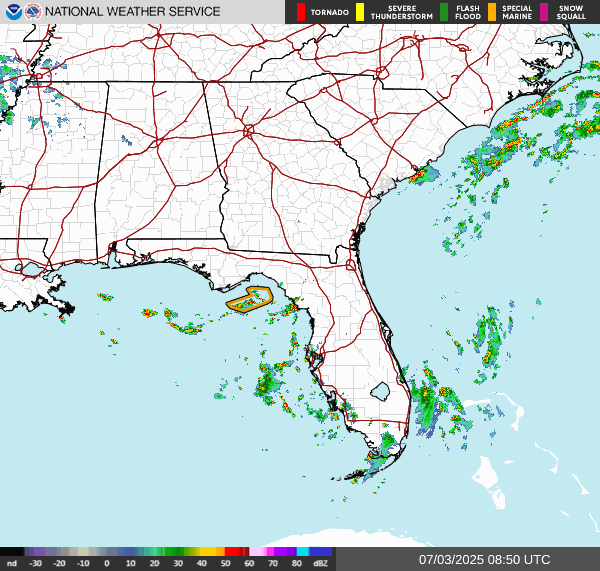Click Lake Okeechobee on the map
The image size is (600, 571).
[x=380, y=392]
